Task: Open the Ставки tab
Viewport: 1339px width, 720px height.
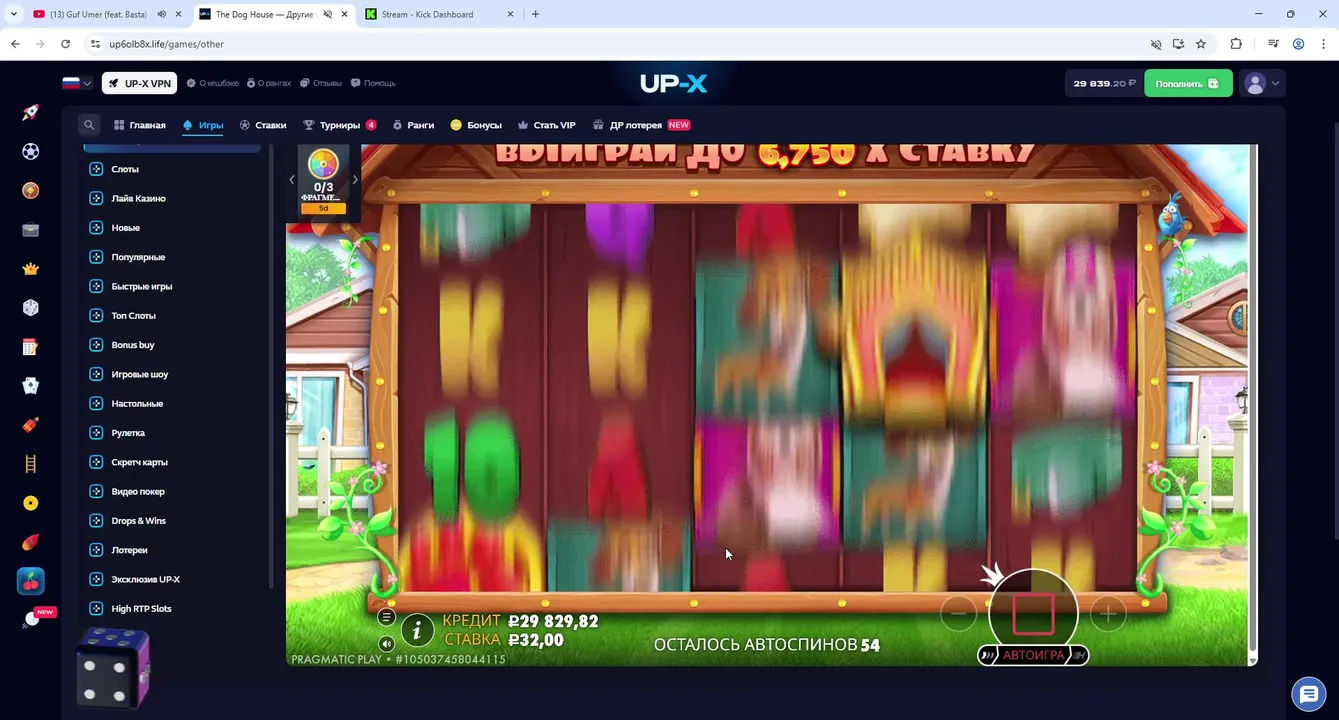Action: click(x=263, y=125)
